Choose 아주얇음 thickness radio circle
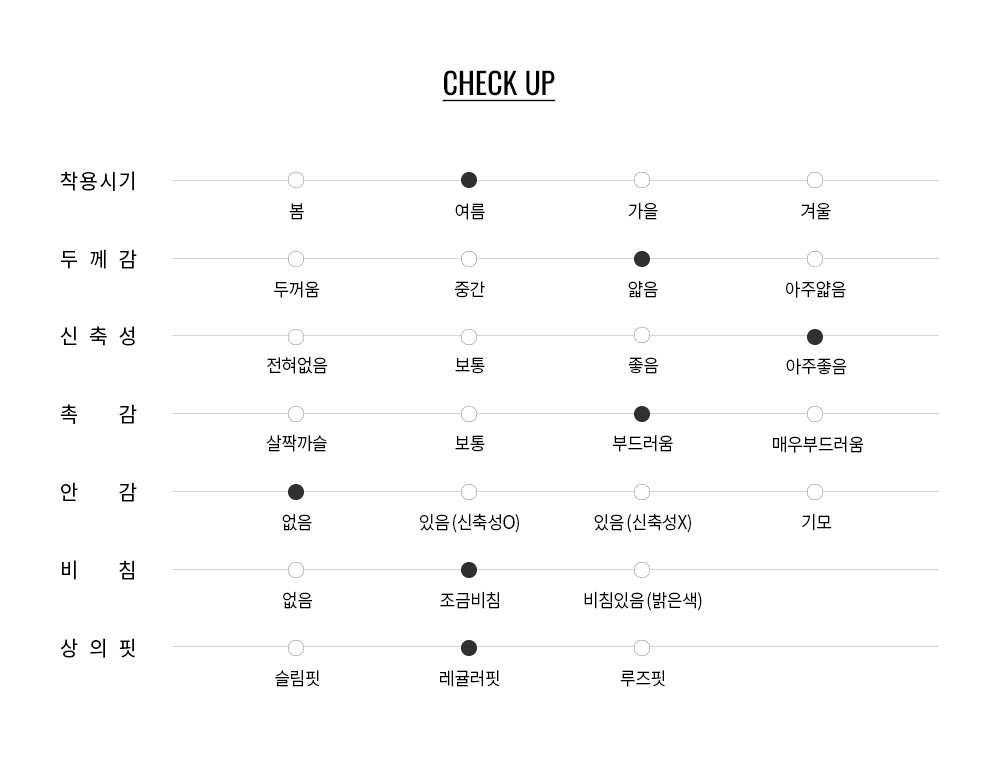 tap(815, 259)
